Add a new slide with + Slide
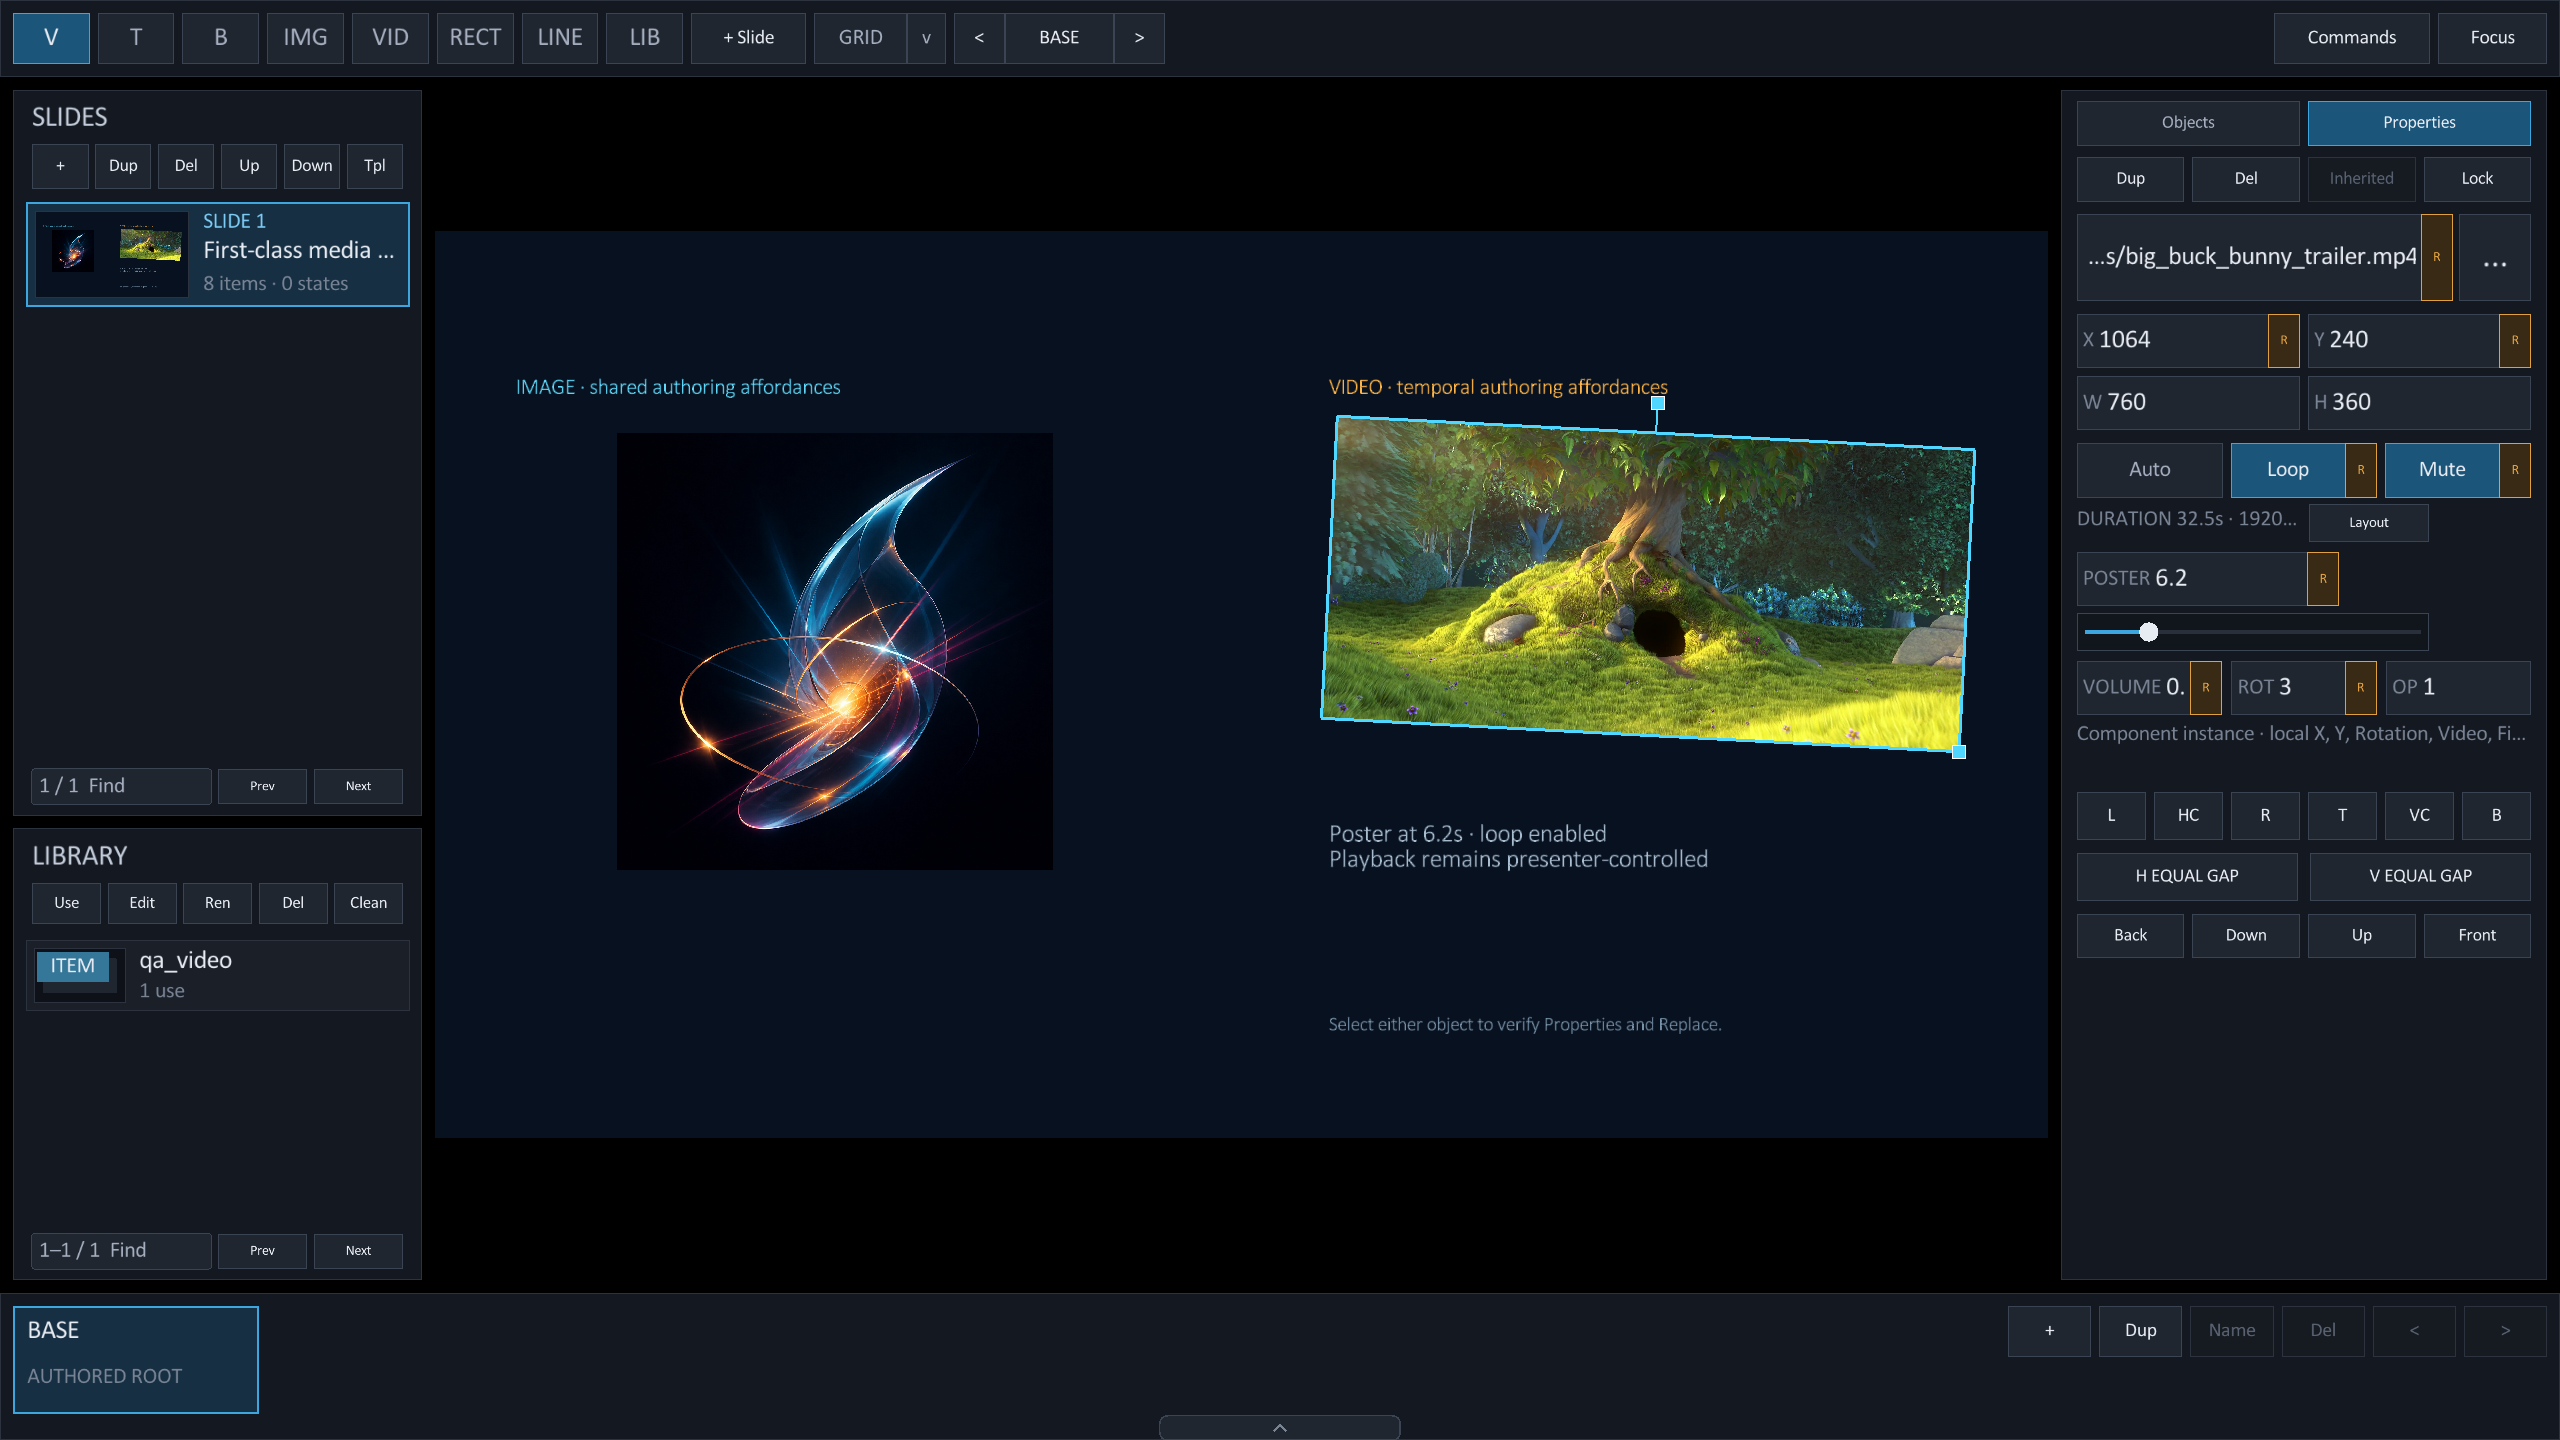 coord(748,38)
